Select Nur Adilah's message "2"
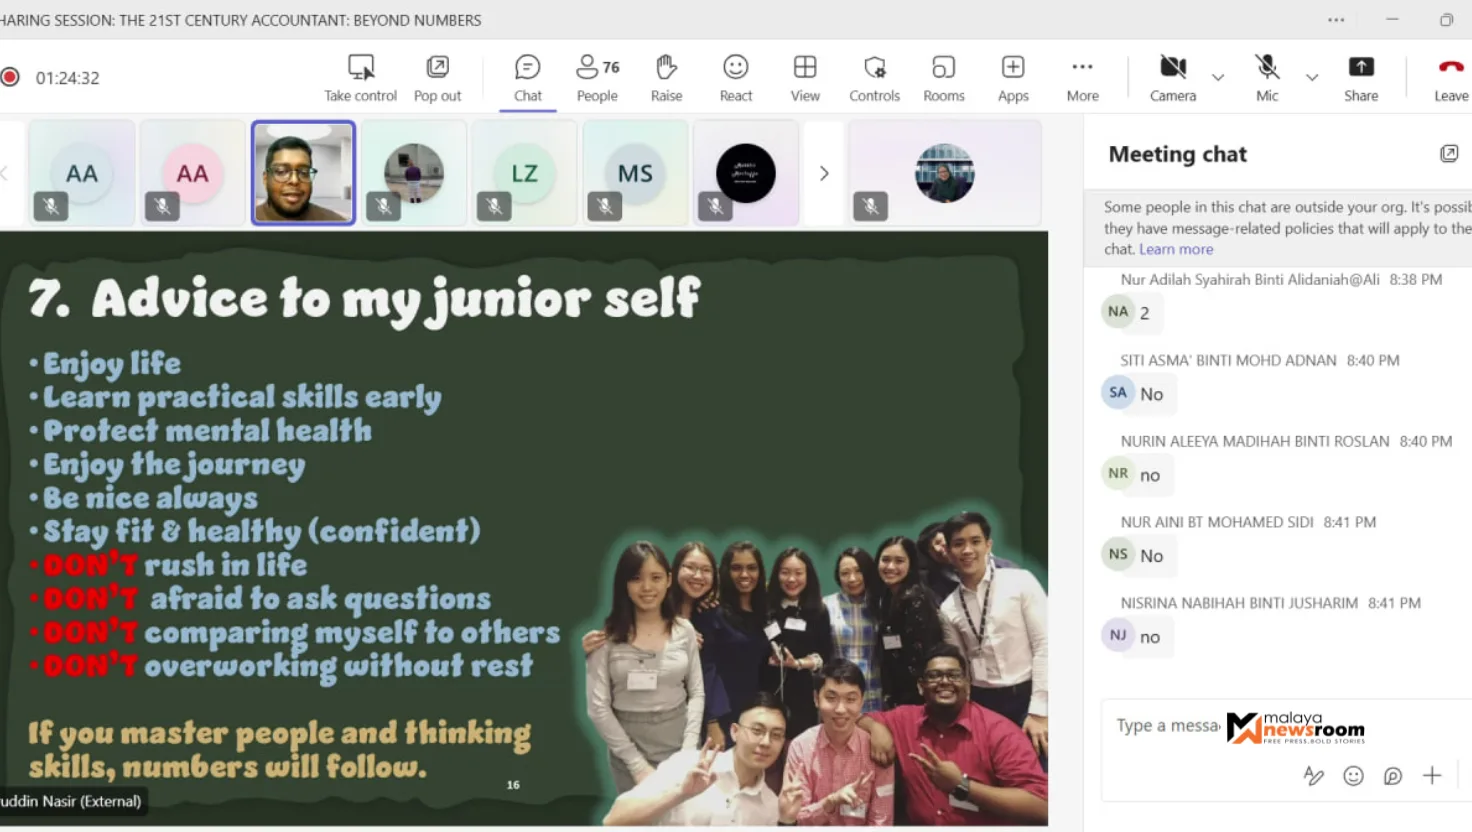1472x832 pixels. (1147, 313)
